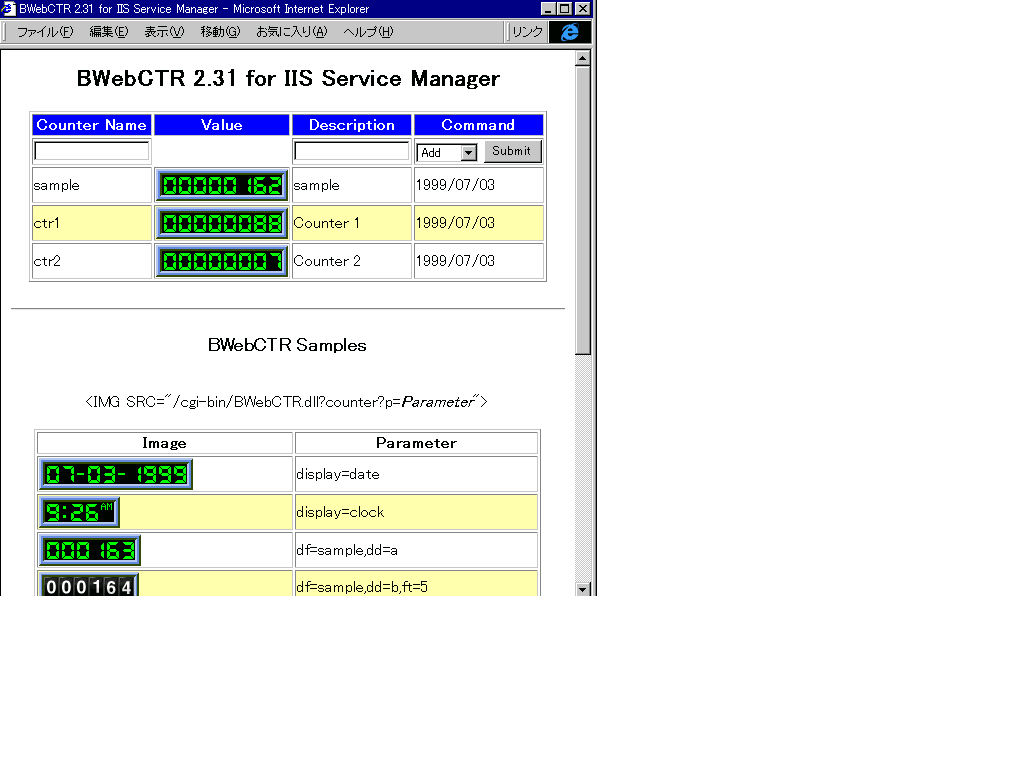Image resolution: width=1024 pixels, height=768 pixels.
Task: Click the Image column header
Action: (x=165, y=443)
